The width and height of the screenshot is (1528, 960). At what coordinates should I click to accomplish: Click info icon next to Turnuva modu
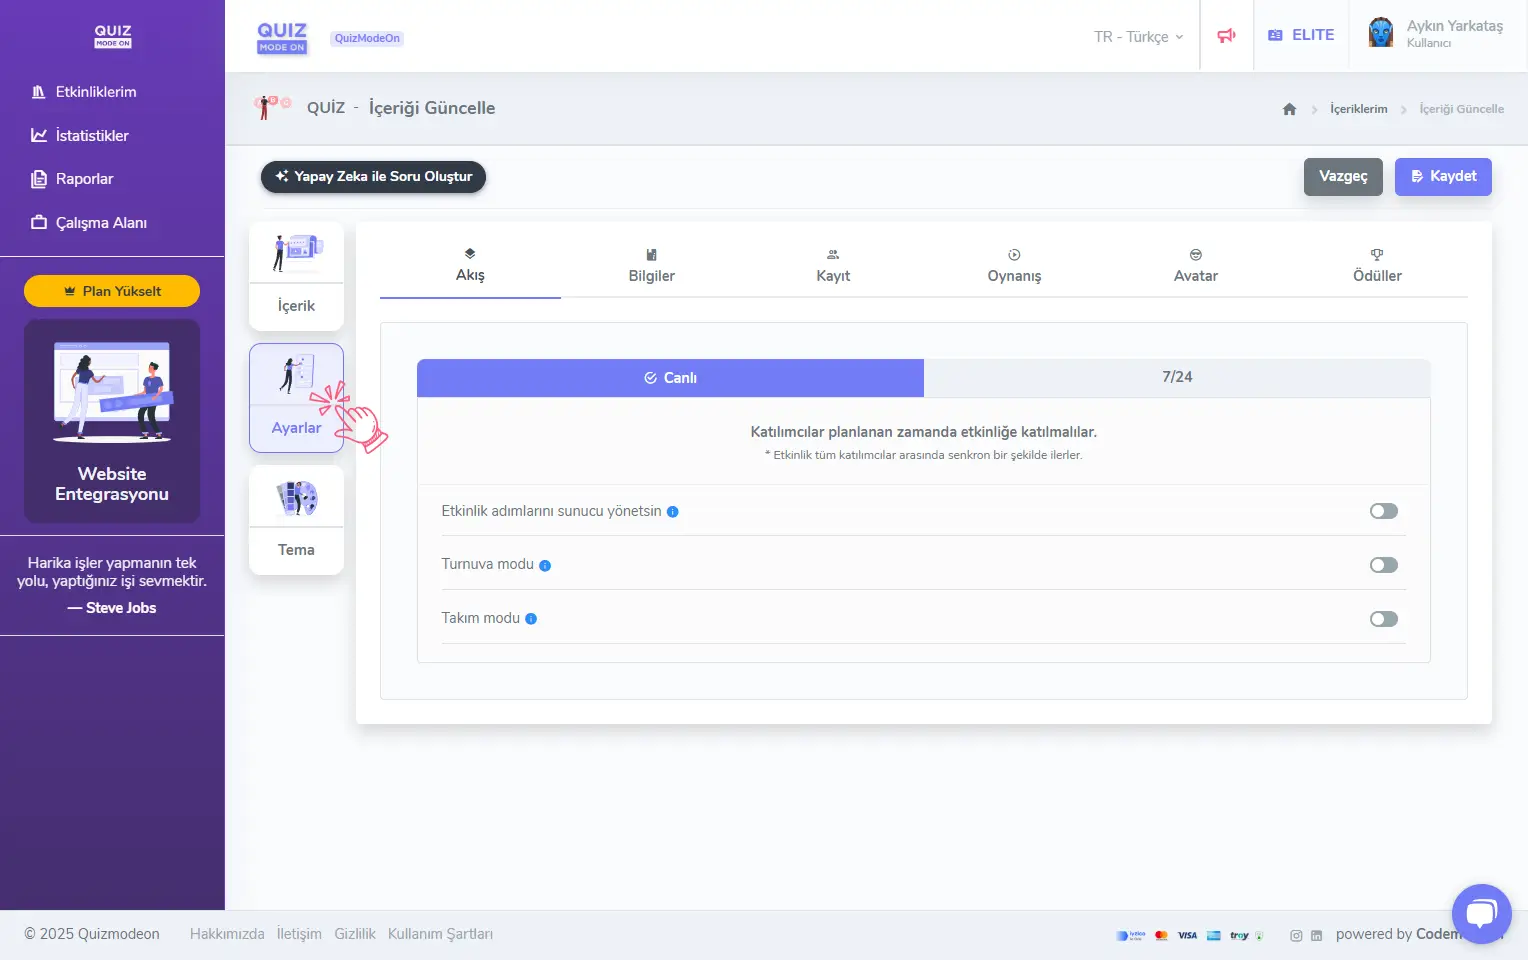[x=545, y=565]
